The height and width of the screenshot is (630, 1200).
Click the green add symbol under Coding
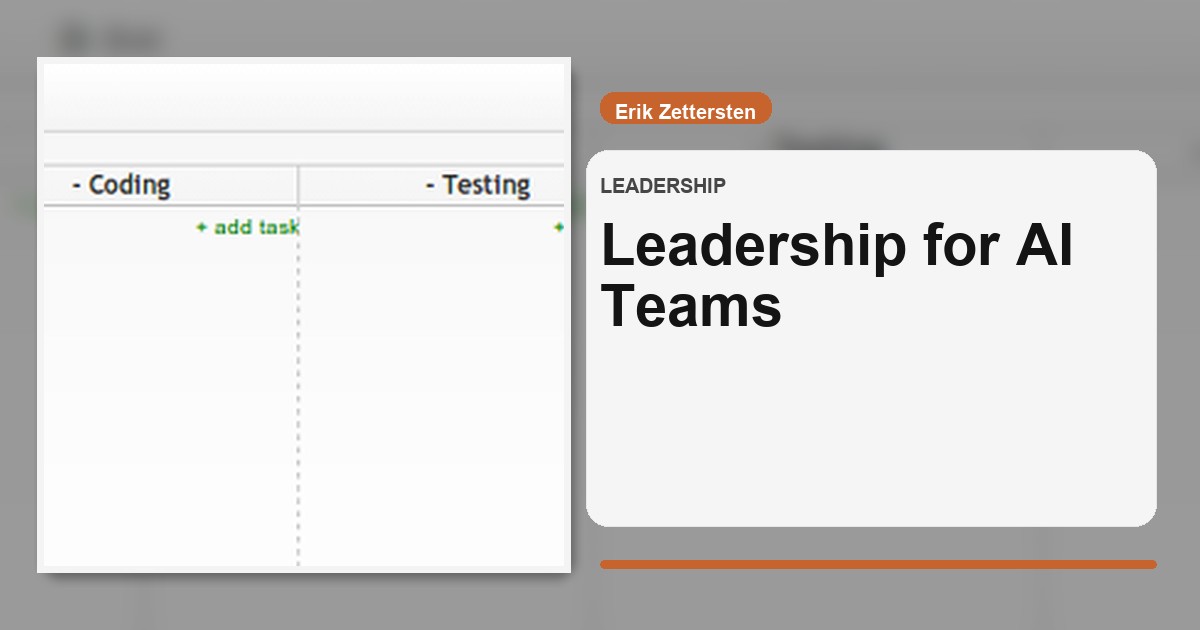[x=203, y=227]
